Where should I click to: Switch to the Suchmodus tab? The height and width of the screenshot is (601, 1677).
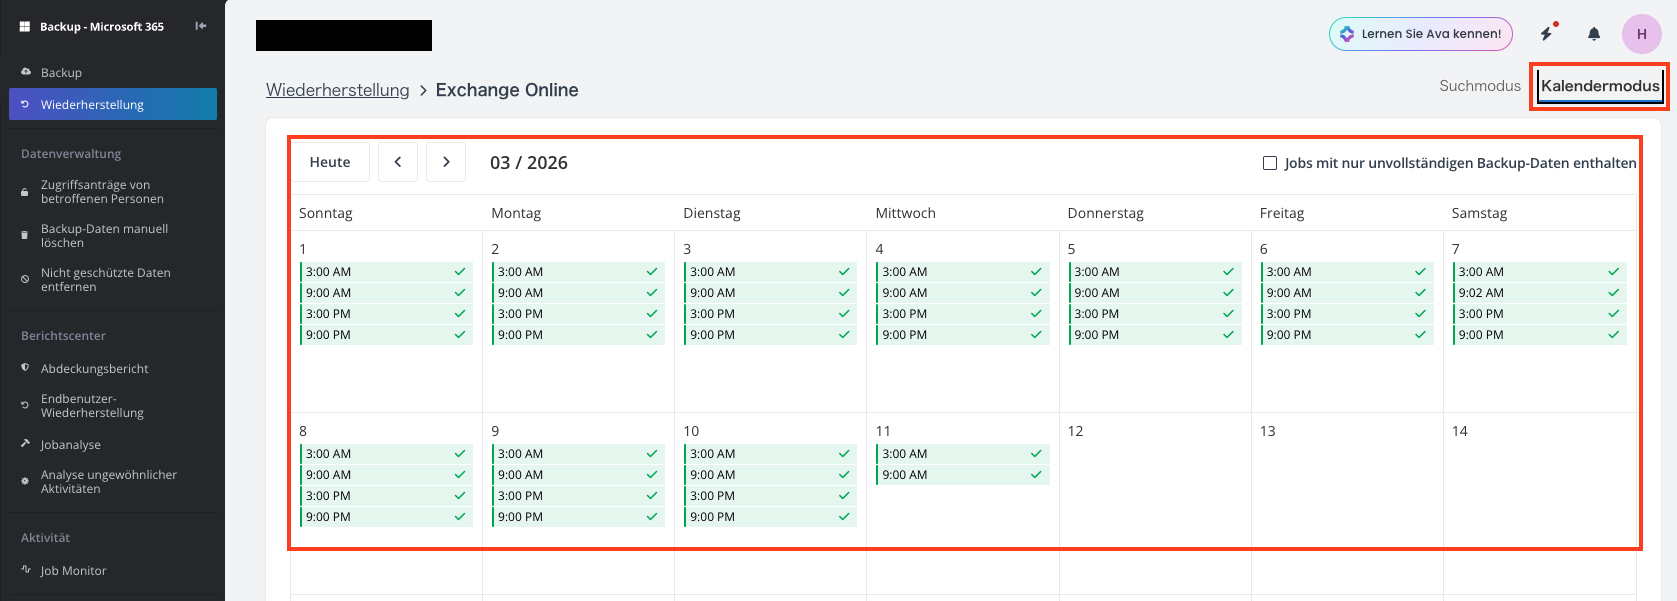tap(1480, 86)
